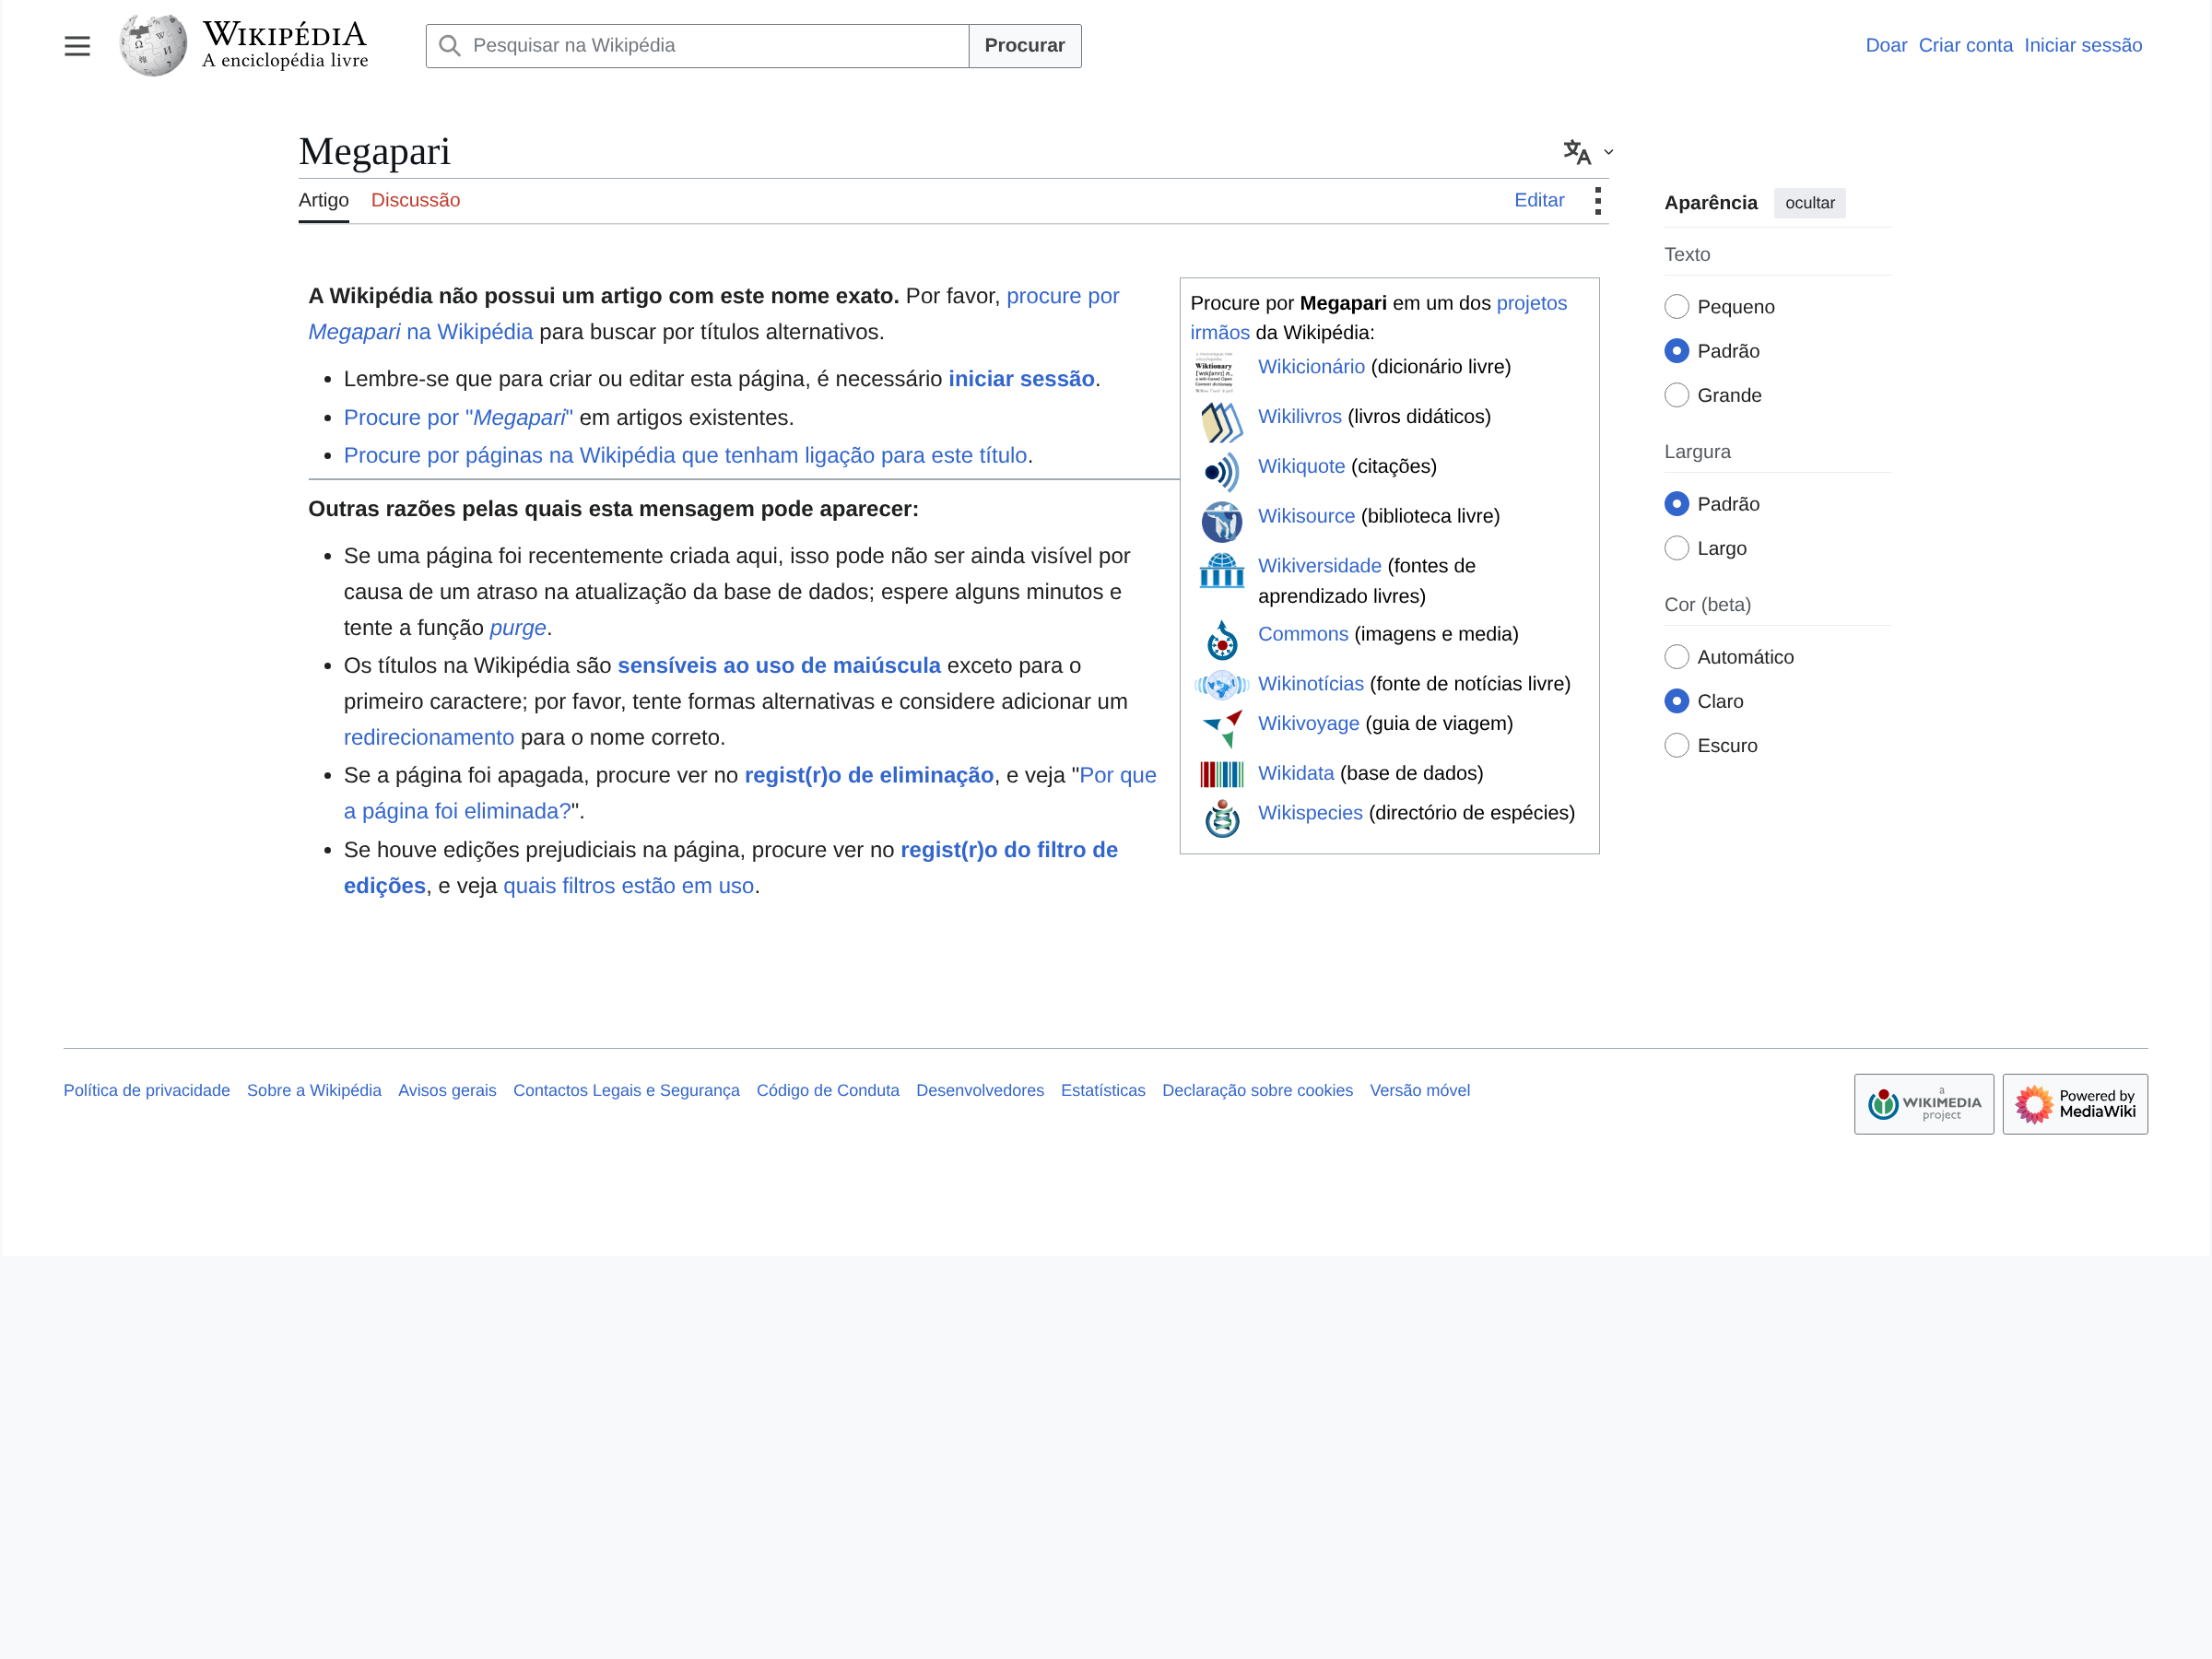
Task: Select Claro color mode
Action: pos(1677,701)
